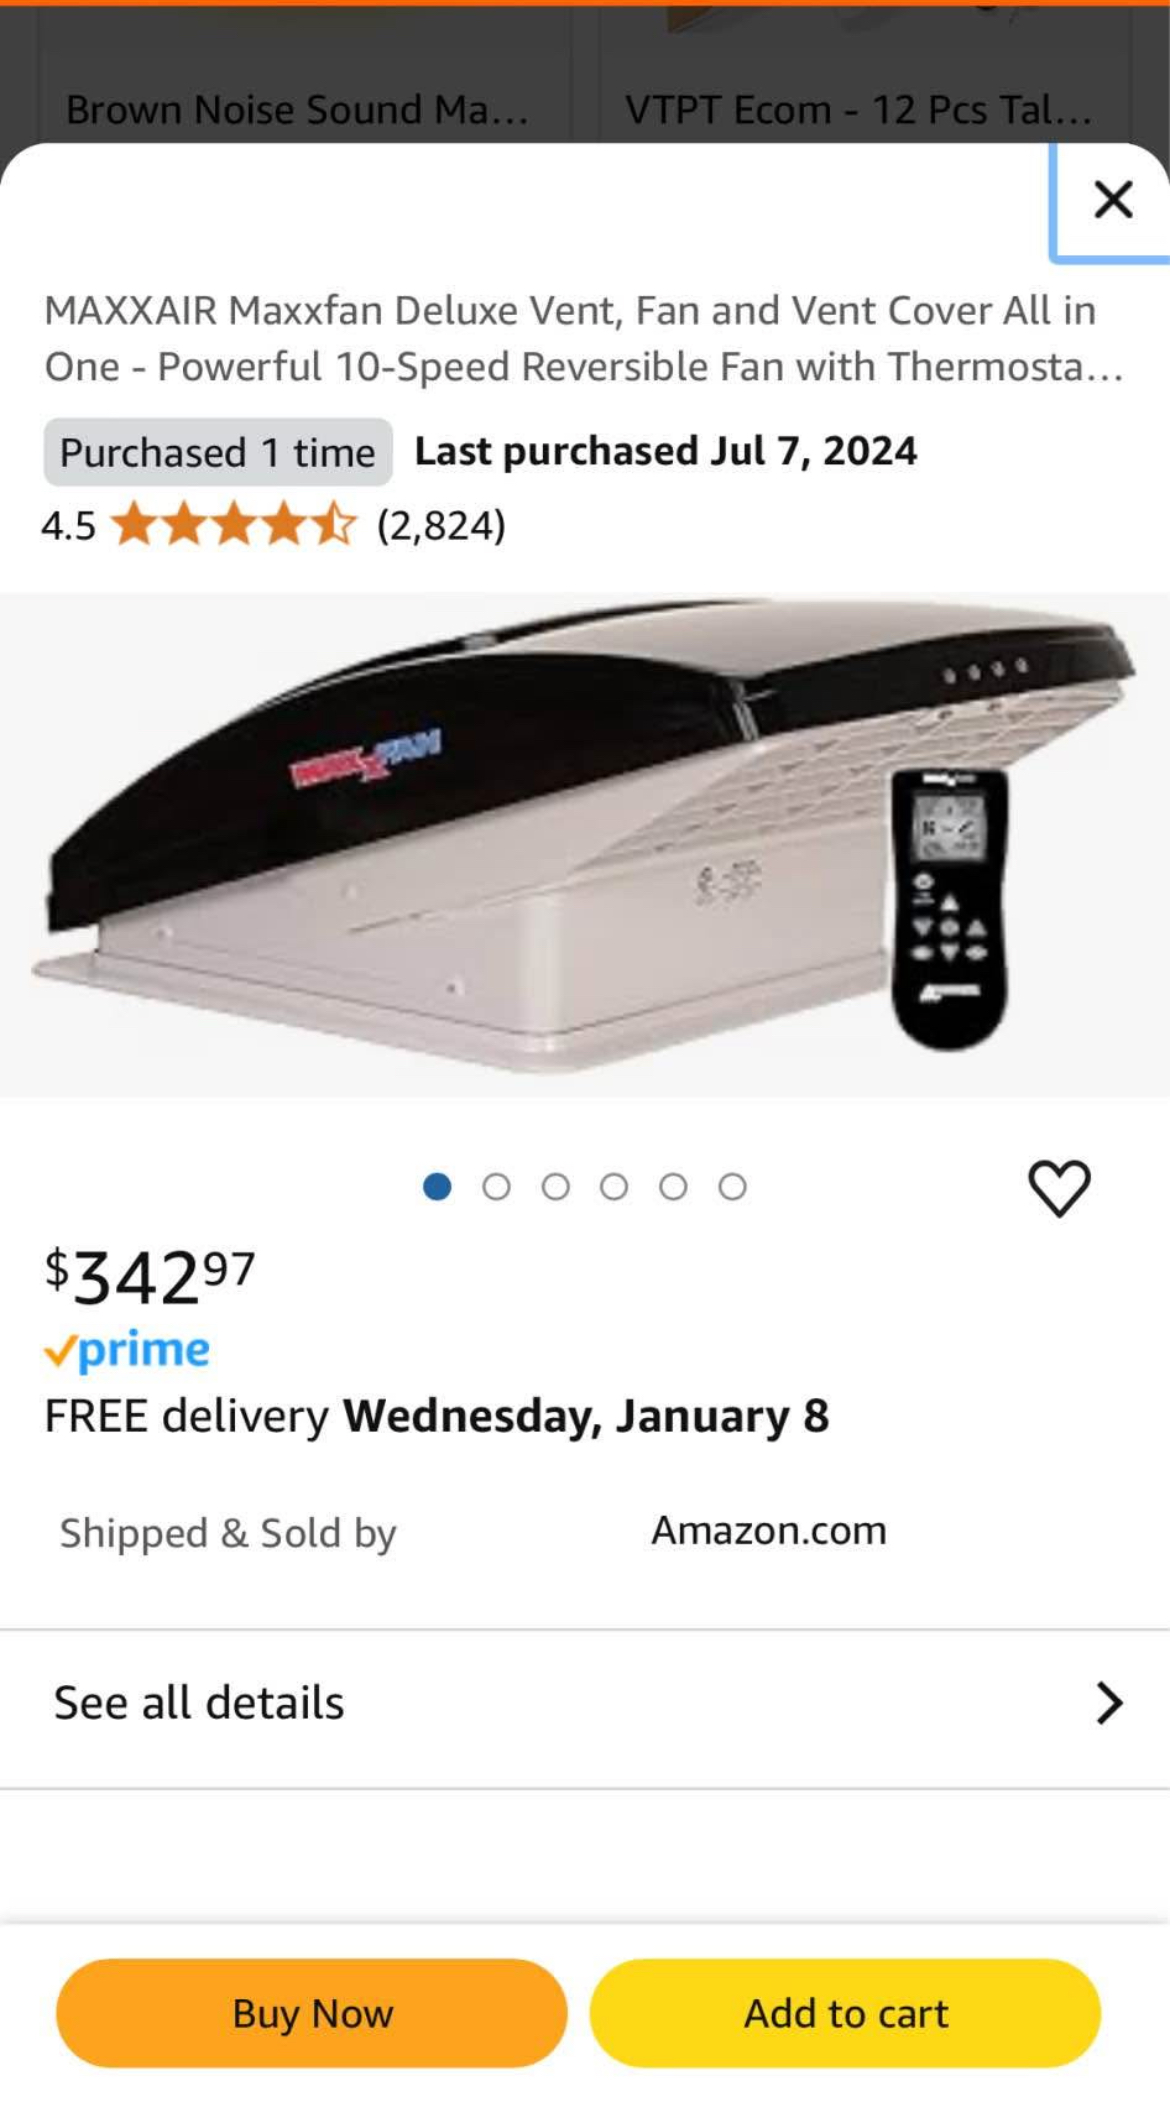Open Brown Noise Sound Machine background item
Screen dimensions: 1170x2112
[x=298, y=108]
